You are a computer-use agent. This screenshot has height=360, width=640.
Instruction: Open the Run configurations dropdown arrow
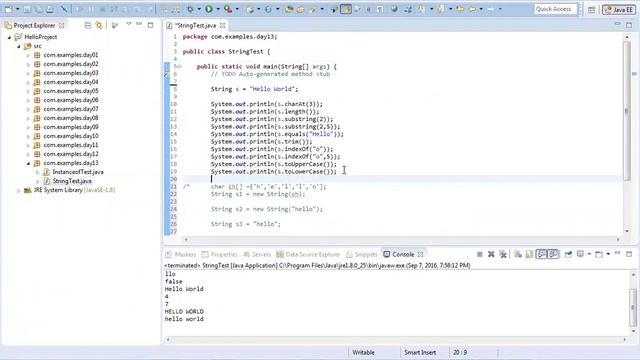click(218, 9)
